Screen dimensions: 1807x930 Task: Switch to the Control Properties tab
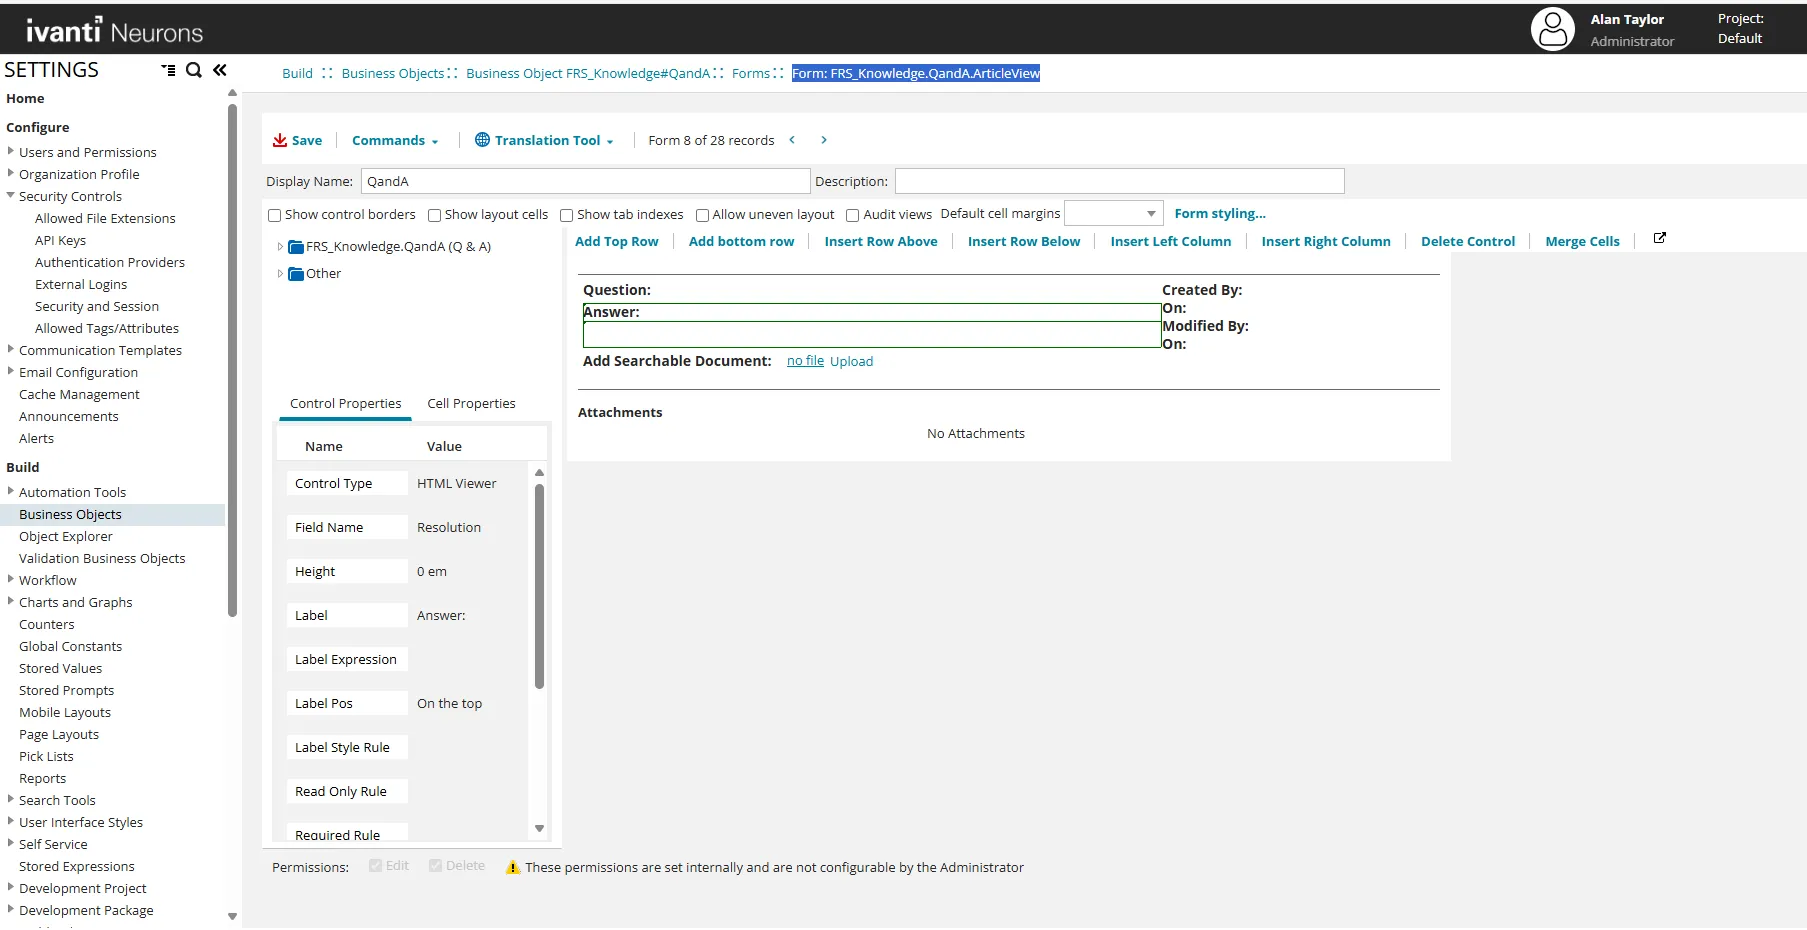tap(345, 404)
